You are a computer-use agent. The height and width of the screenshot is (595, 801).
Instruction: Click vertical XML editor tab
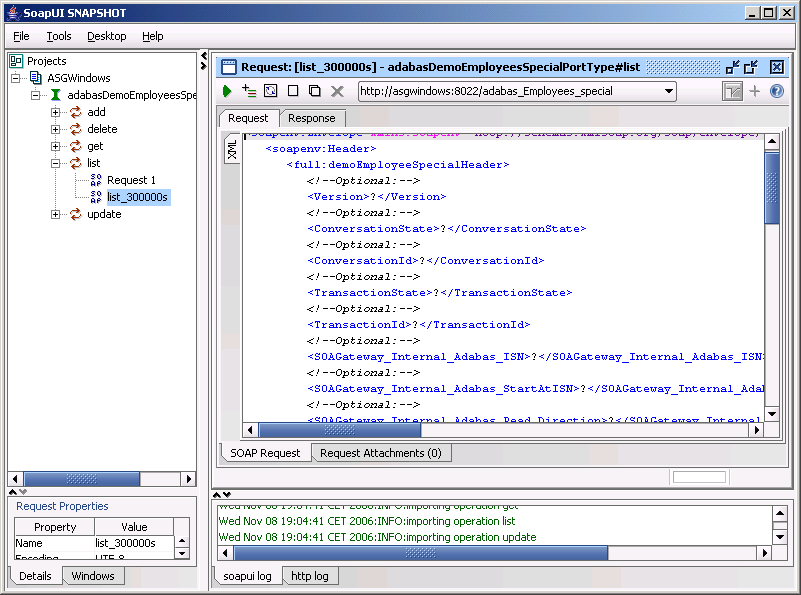pos(232,150)
